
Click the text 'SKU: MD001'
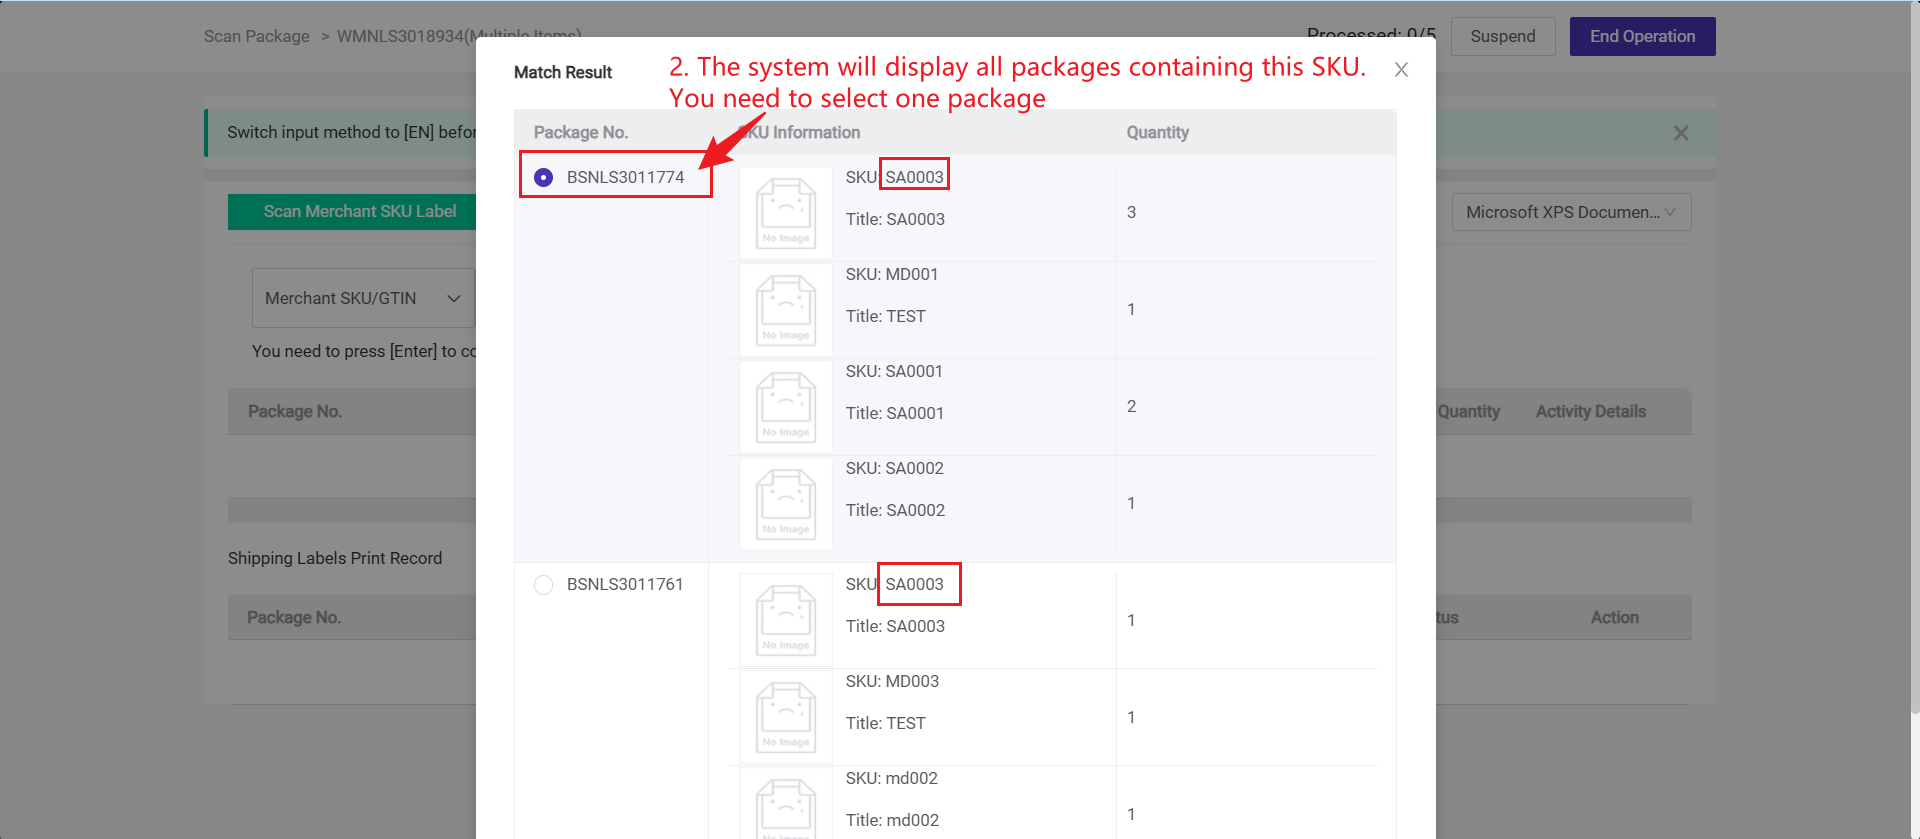pos(892,274)
